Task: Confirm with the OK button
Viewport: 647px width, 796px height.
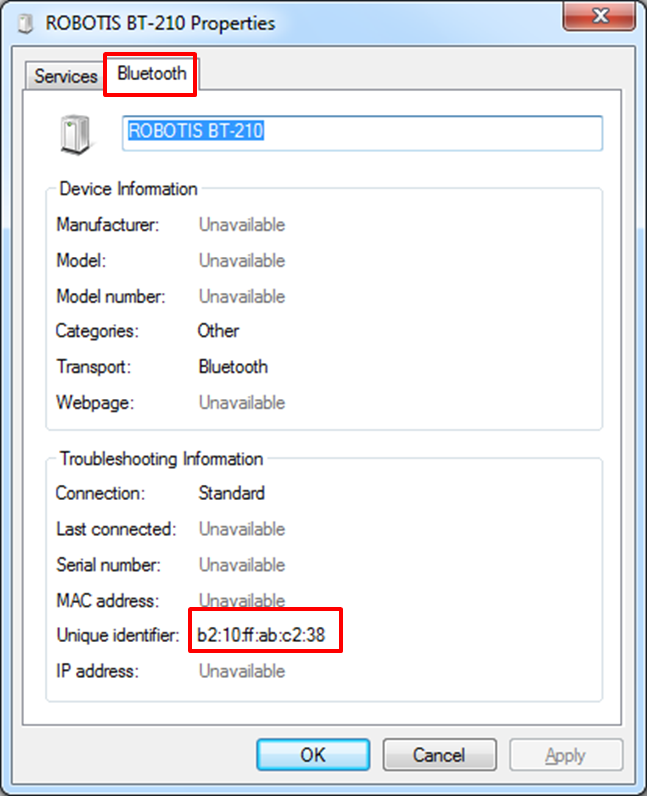Action: [313, 755]
